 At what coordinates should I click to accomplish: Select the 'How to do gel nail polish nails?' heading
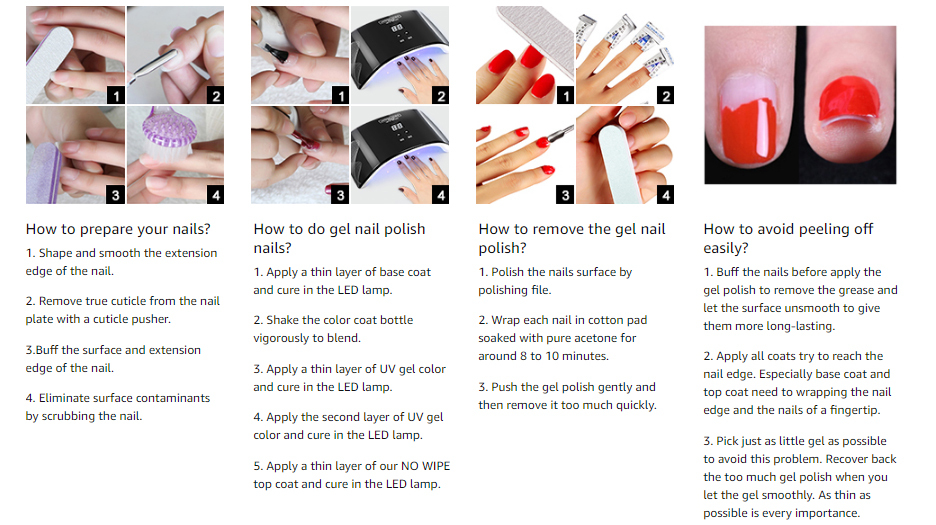point(339,238)
